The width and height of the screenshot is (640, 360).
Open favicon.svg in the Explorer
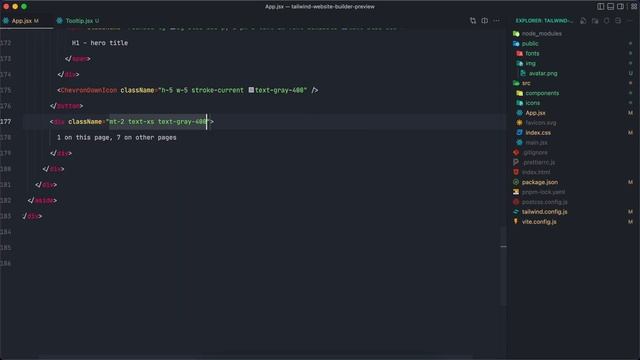[x=541, y=122]
